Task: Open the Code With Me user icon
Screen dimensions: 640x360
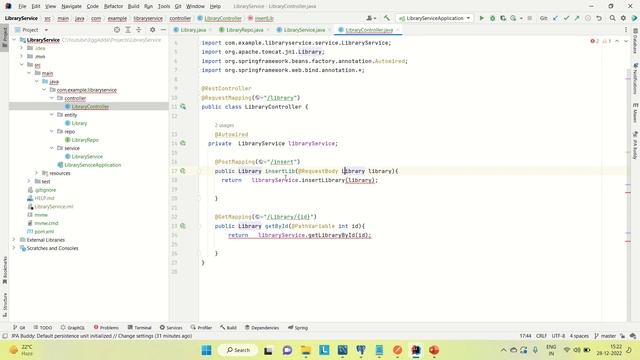Action: (x=371, y=18)
